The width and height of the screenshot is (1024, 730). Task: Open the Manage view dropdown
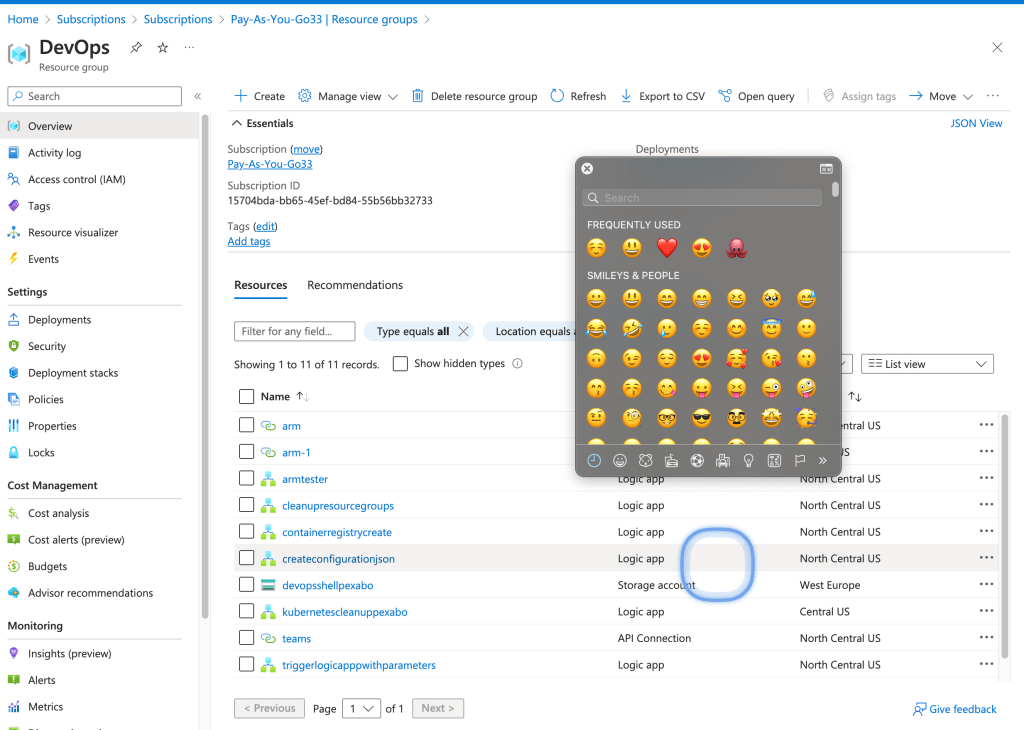(x=348, y=96)
